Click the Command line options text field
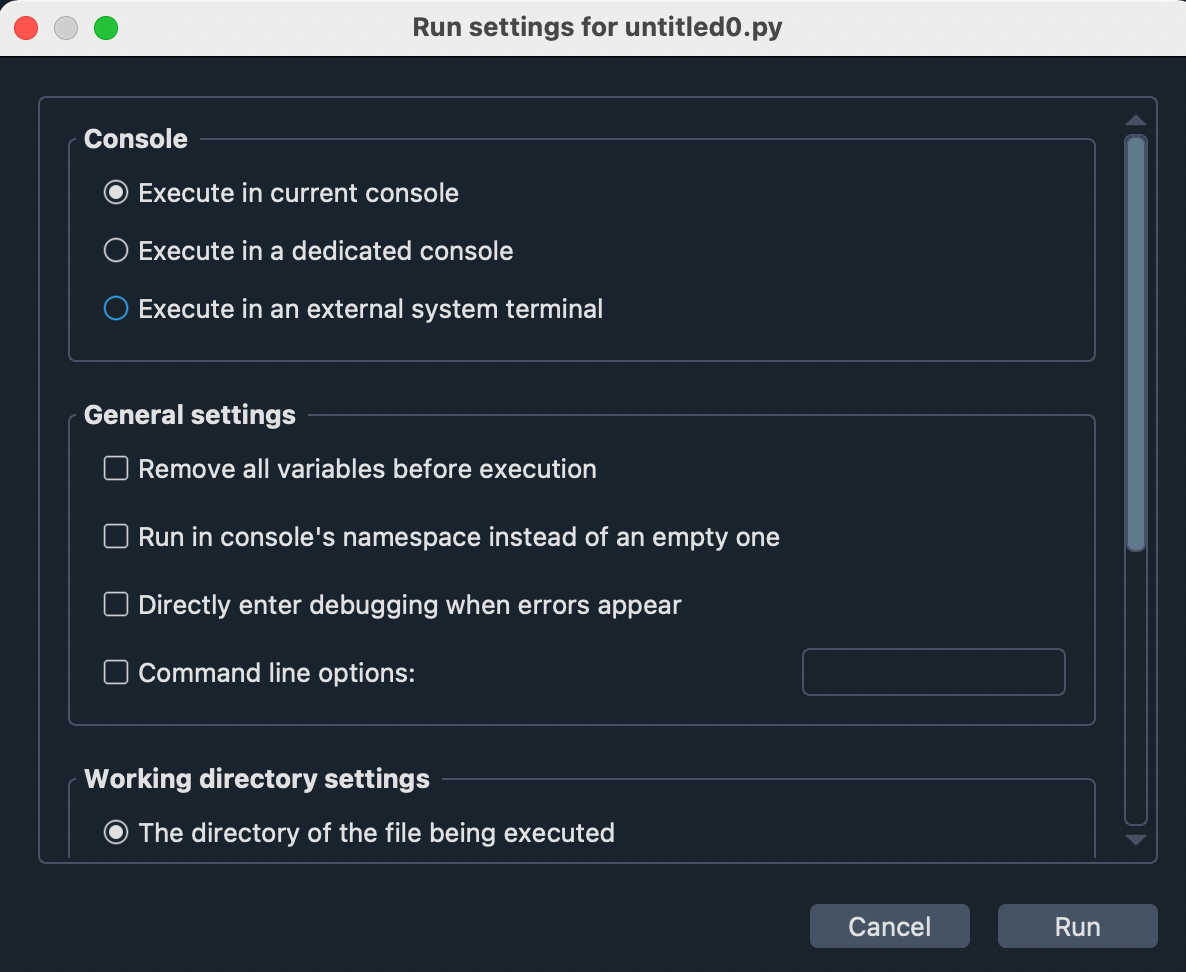1186x972 pixels. click(933, 672)
